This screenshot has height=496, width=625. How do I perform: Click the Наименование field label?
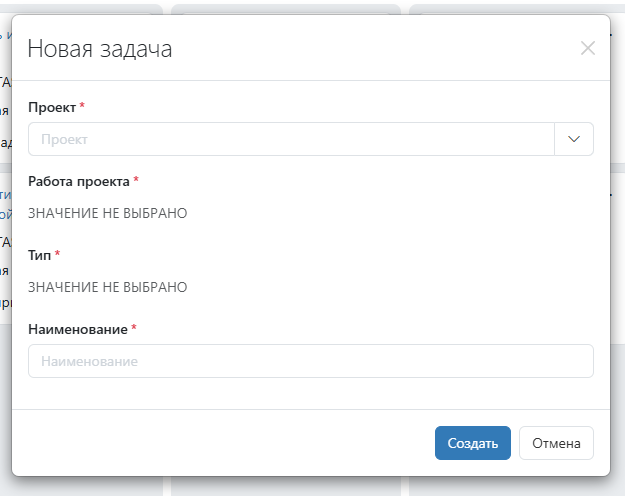(78, 329)
